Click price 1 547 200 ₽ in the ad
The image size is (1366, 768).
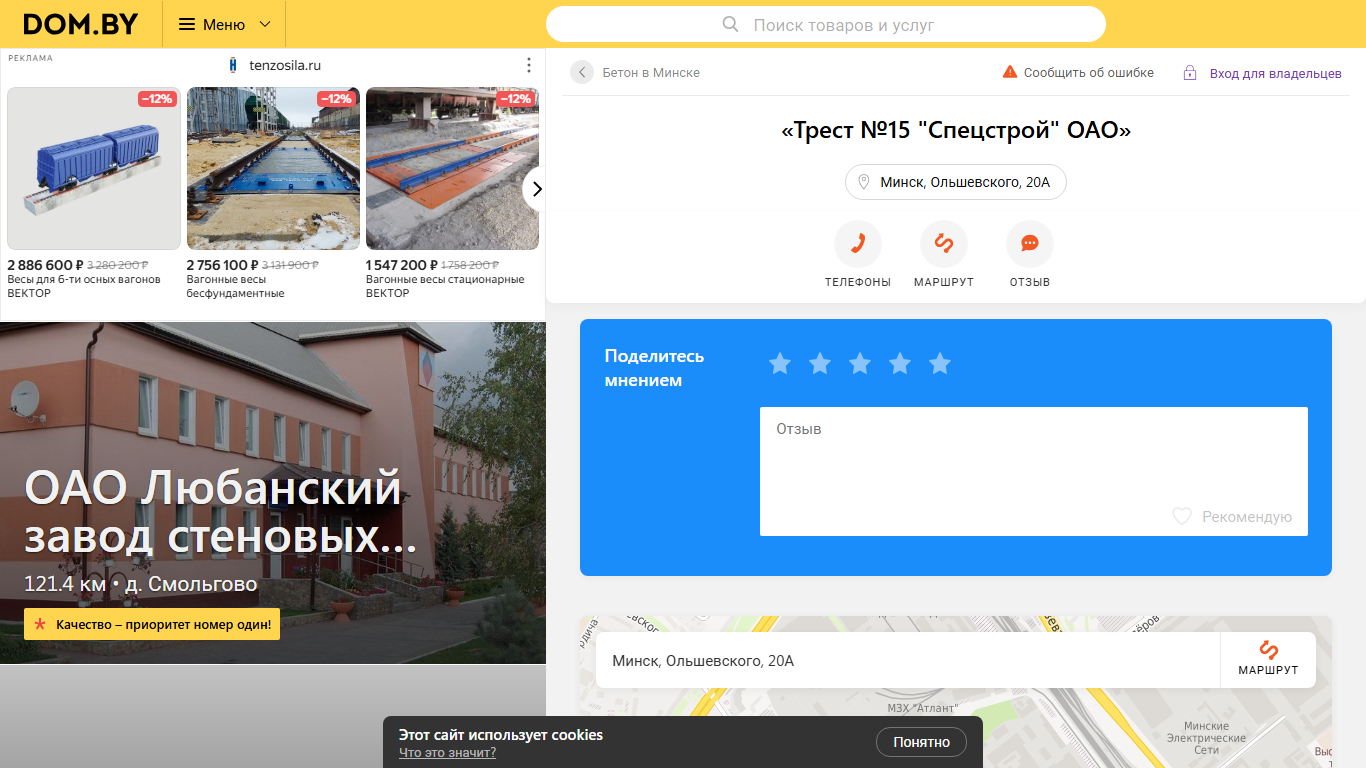point(402,265)
